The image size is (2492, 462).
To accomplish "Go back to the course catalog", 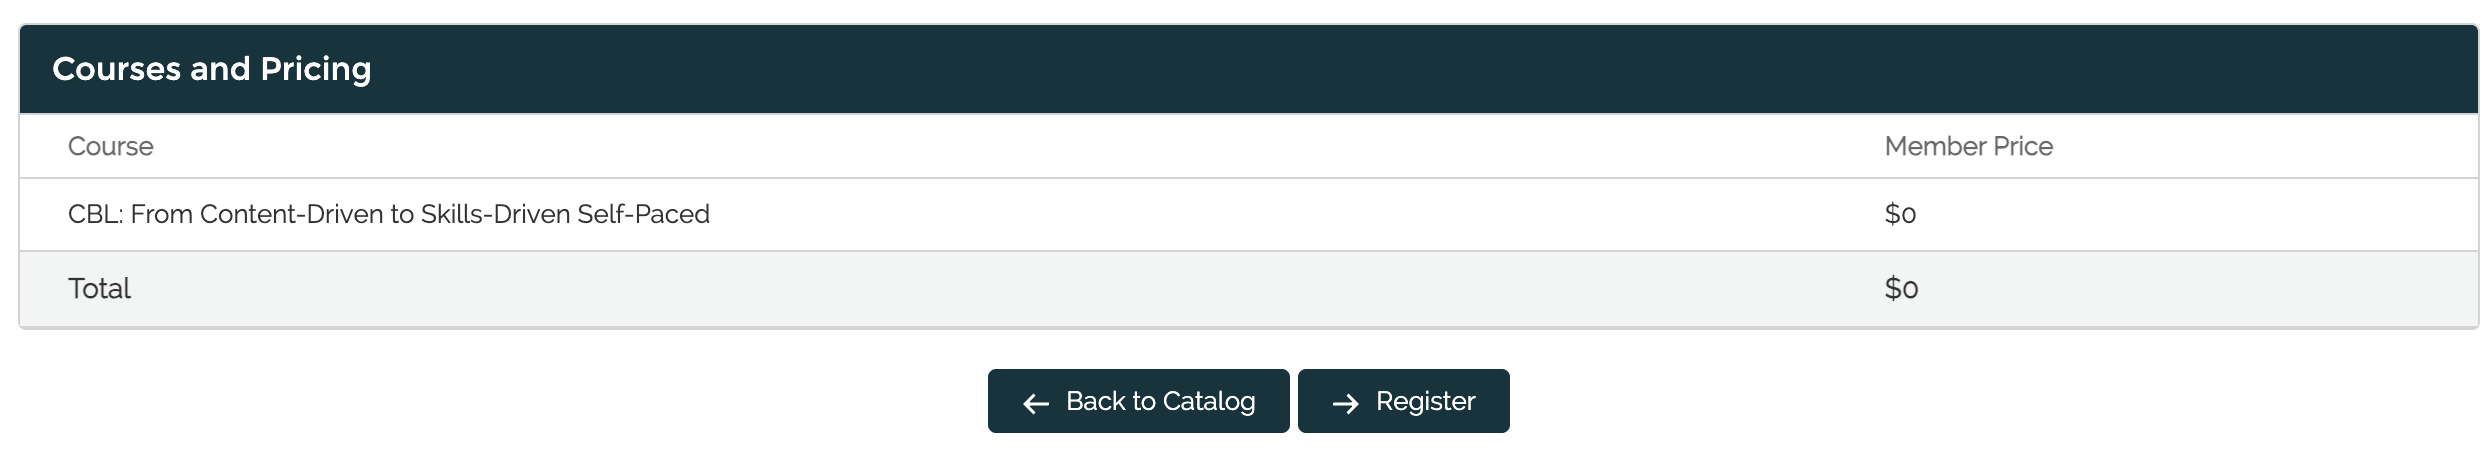I will coord(1138,401).
